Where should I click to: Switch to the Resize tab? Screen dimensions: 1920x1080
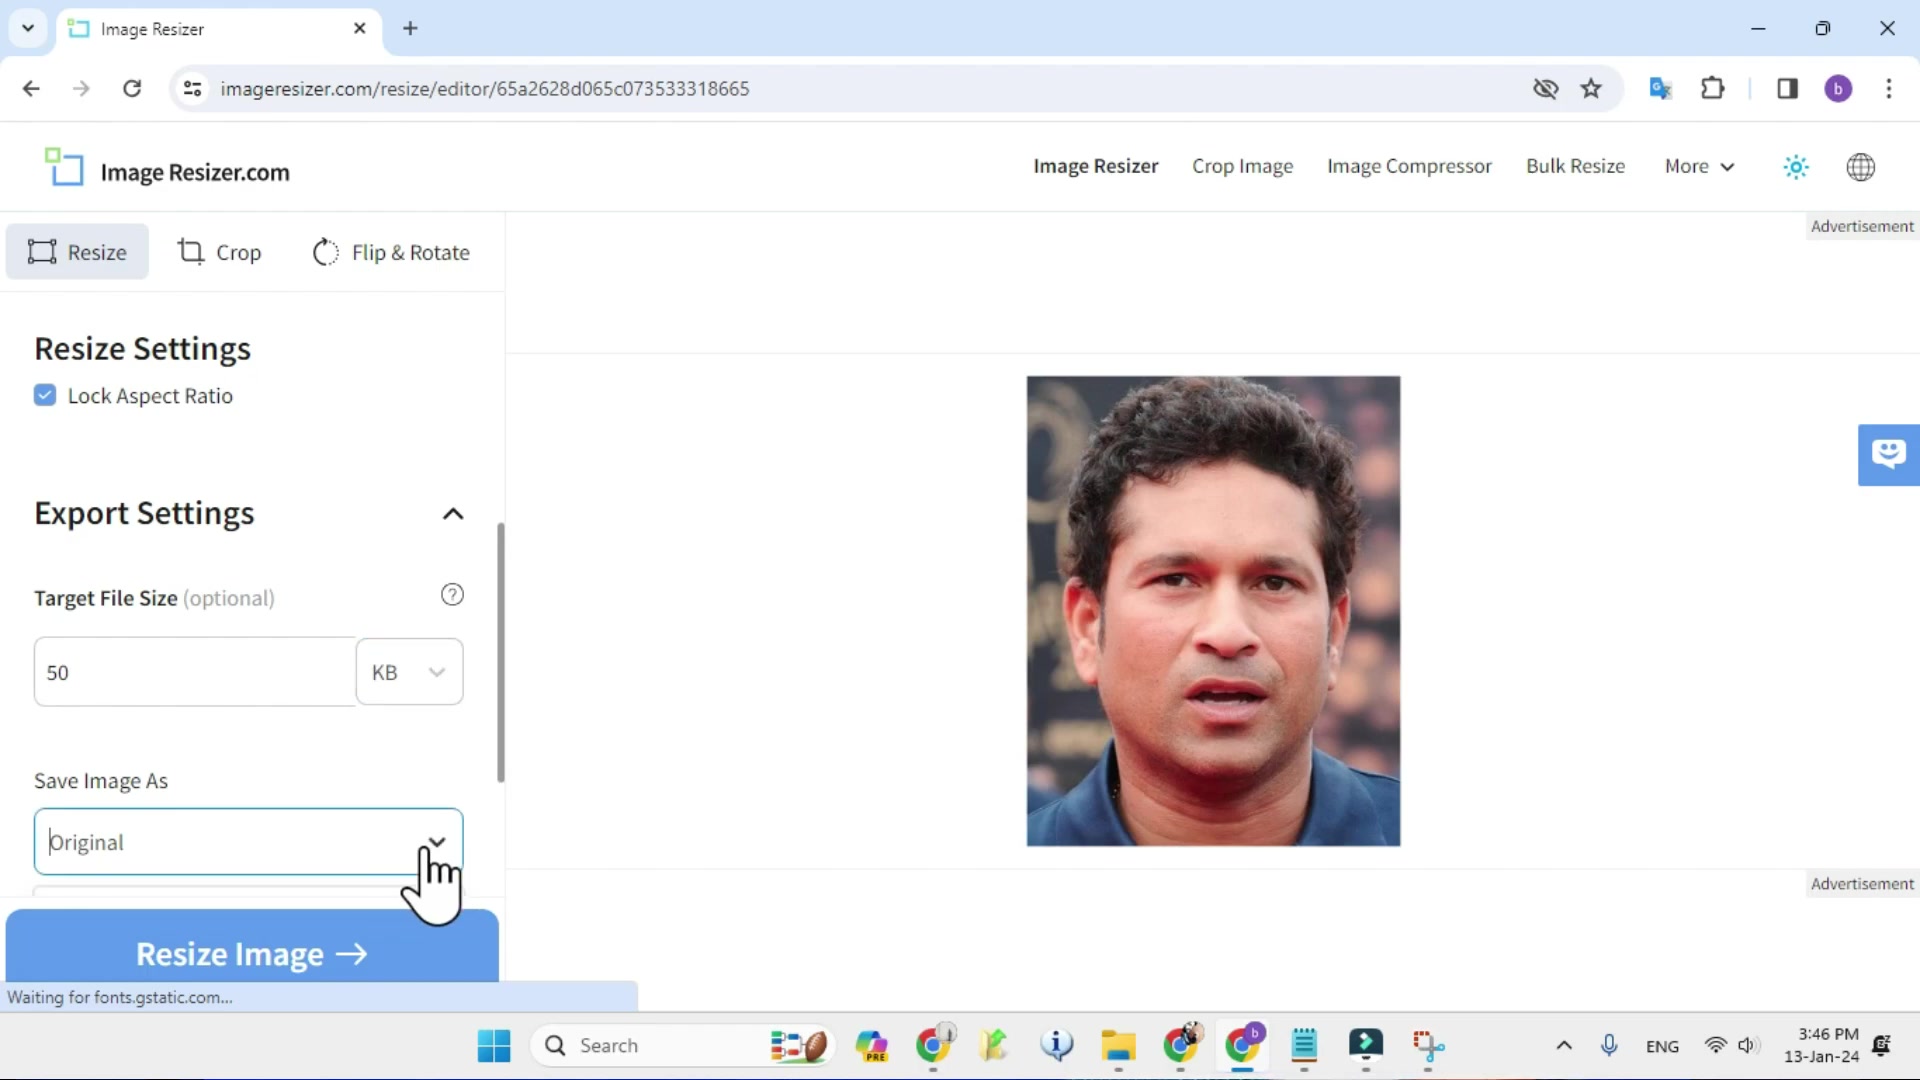point(77,252)
